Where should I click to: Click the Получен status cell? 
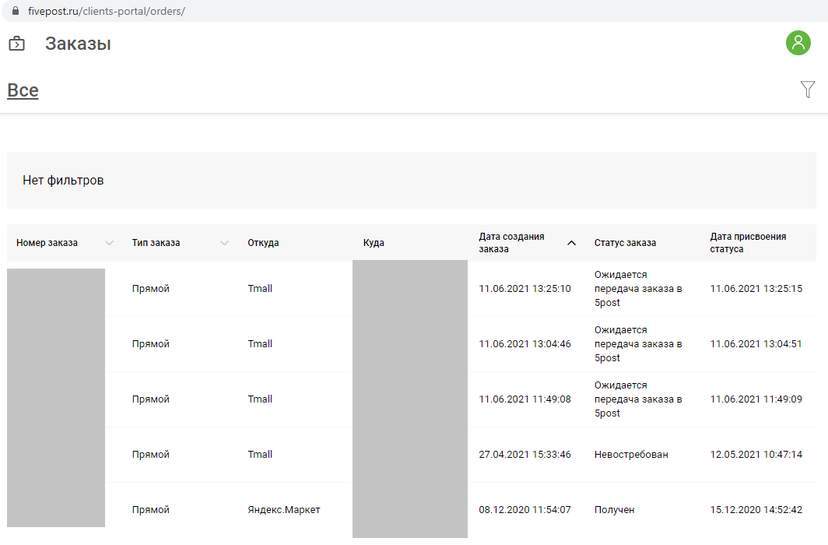click(x=614, y=510)
